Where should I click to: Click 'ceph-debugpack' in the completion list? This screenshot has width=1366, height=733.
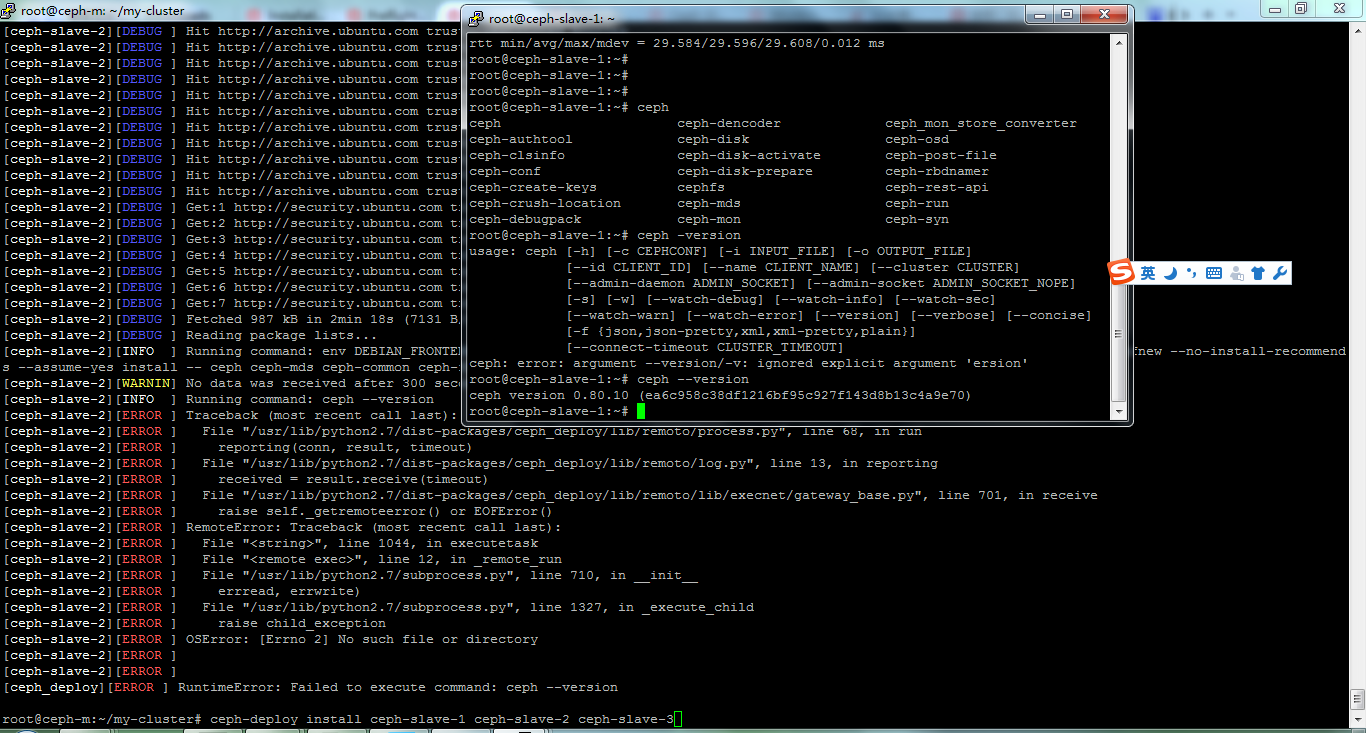point(525,219)
